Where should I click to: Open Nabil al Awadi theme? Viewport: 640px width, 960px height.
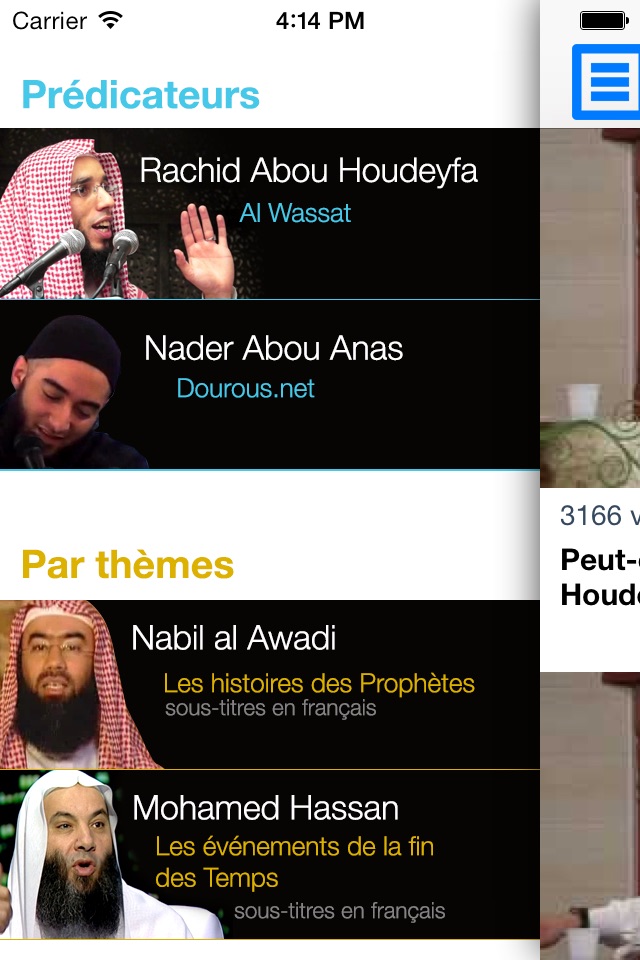tap(269, 684)
